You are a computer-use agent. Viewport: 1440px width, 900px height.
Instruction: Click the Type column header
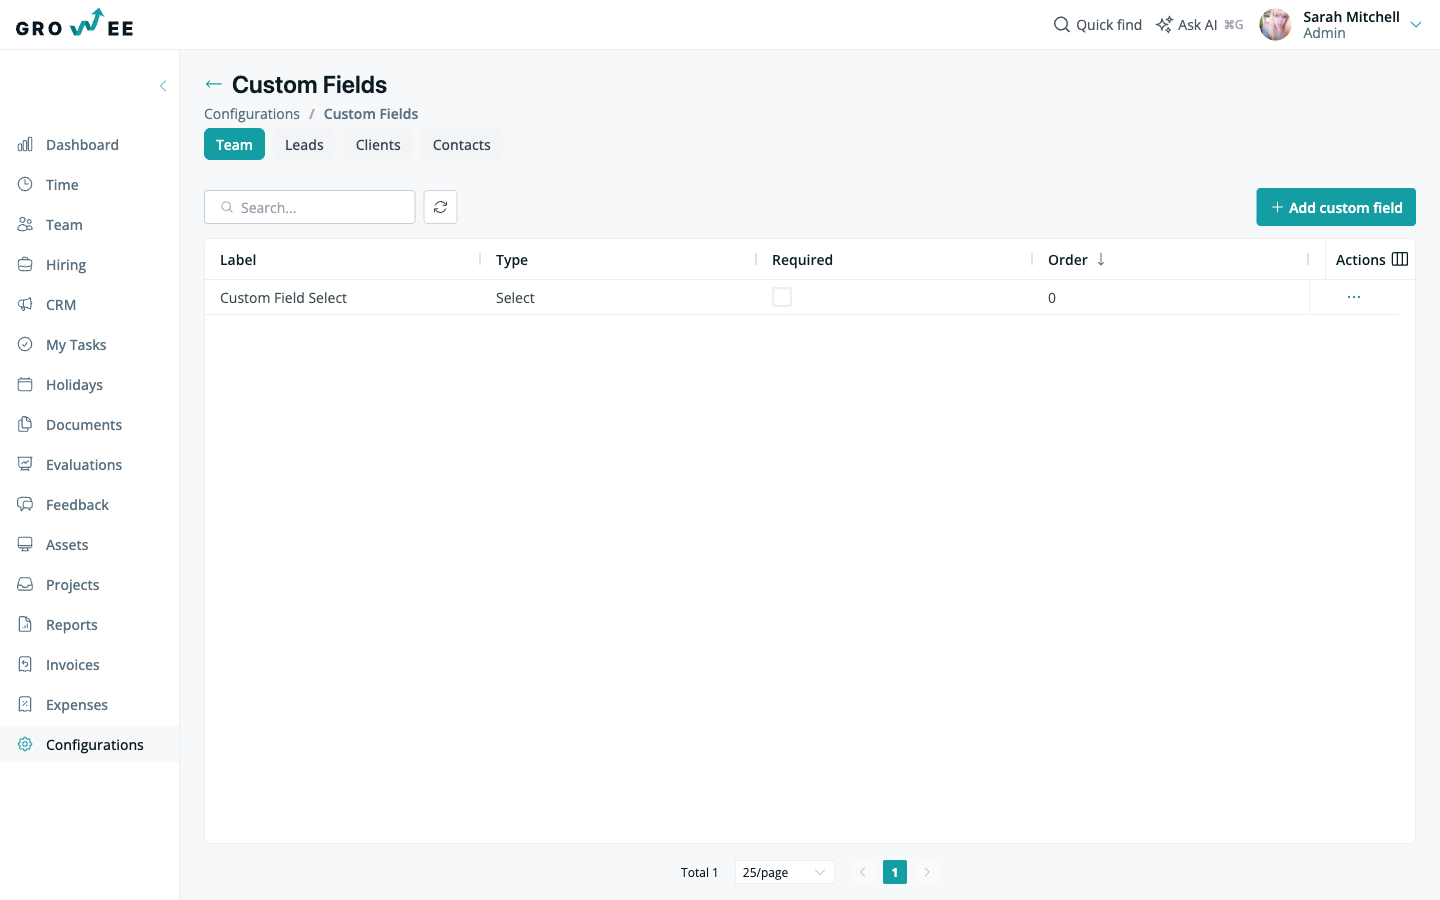pos(512,260)
